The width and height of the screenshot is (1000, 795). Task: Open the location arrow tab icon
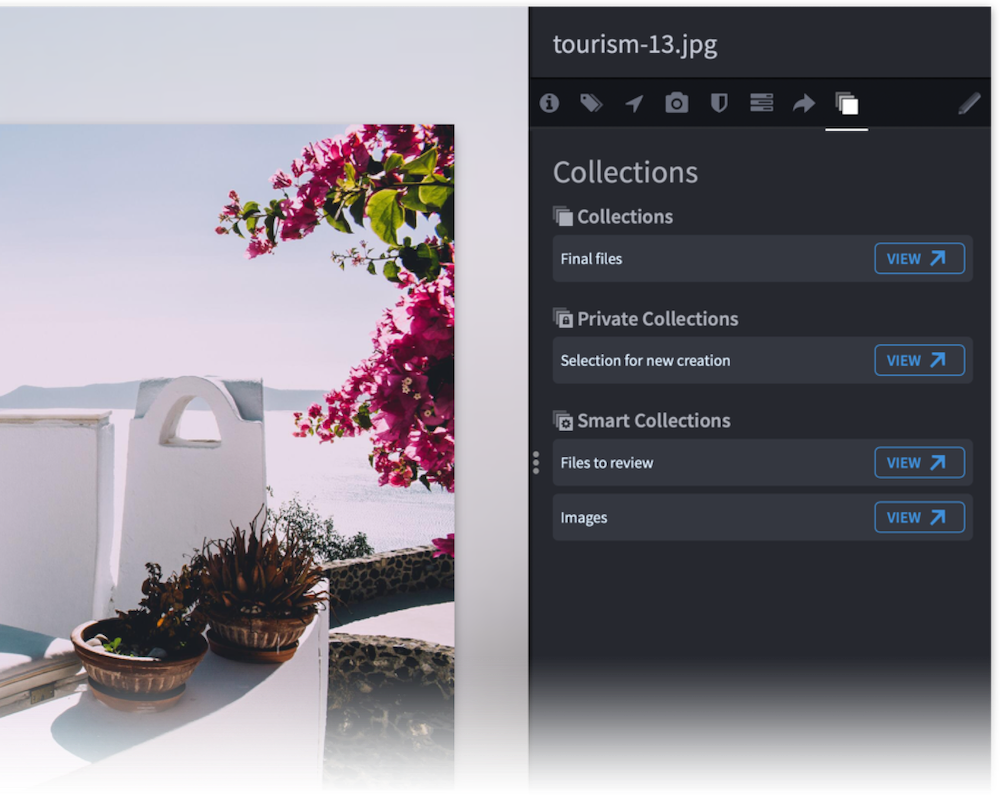[x=634, y=103]
